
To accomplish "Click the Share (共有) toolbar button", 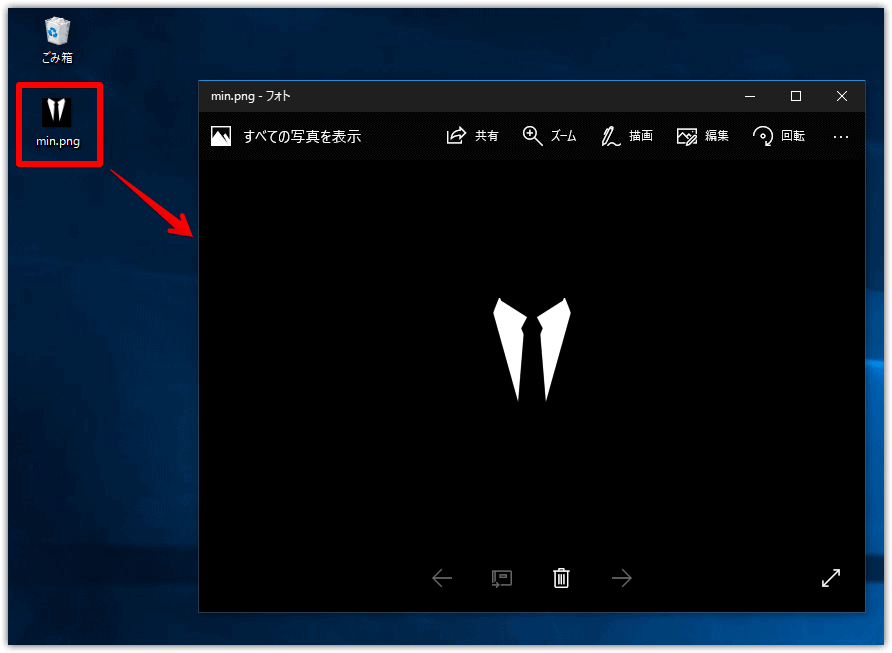I will pos(472,136).
